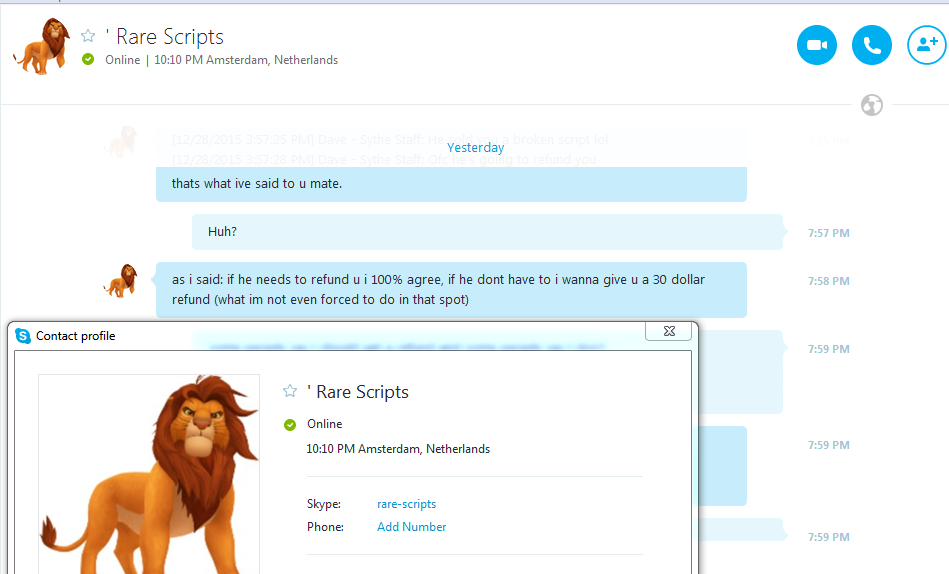Select the 'Huh?' message bubble
The image size is (949, 574).
[487, 232]
